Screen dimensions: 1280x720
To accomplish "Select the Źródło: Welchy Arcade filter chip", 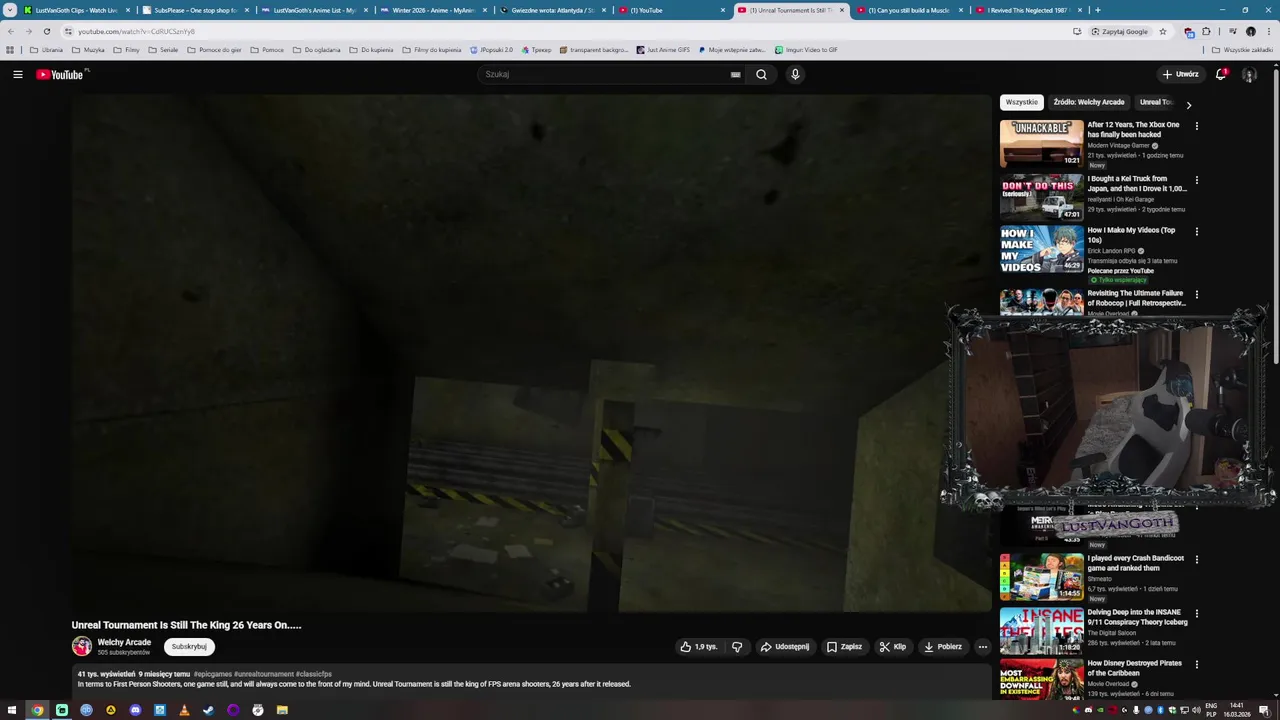I will 1089,102.
